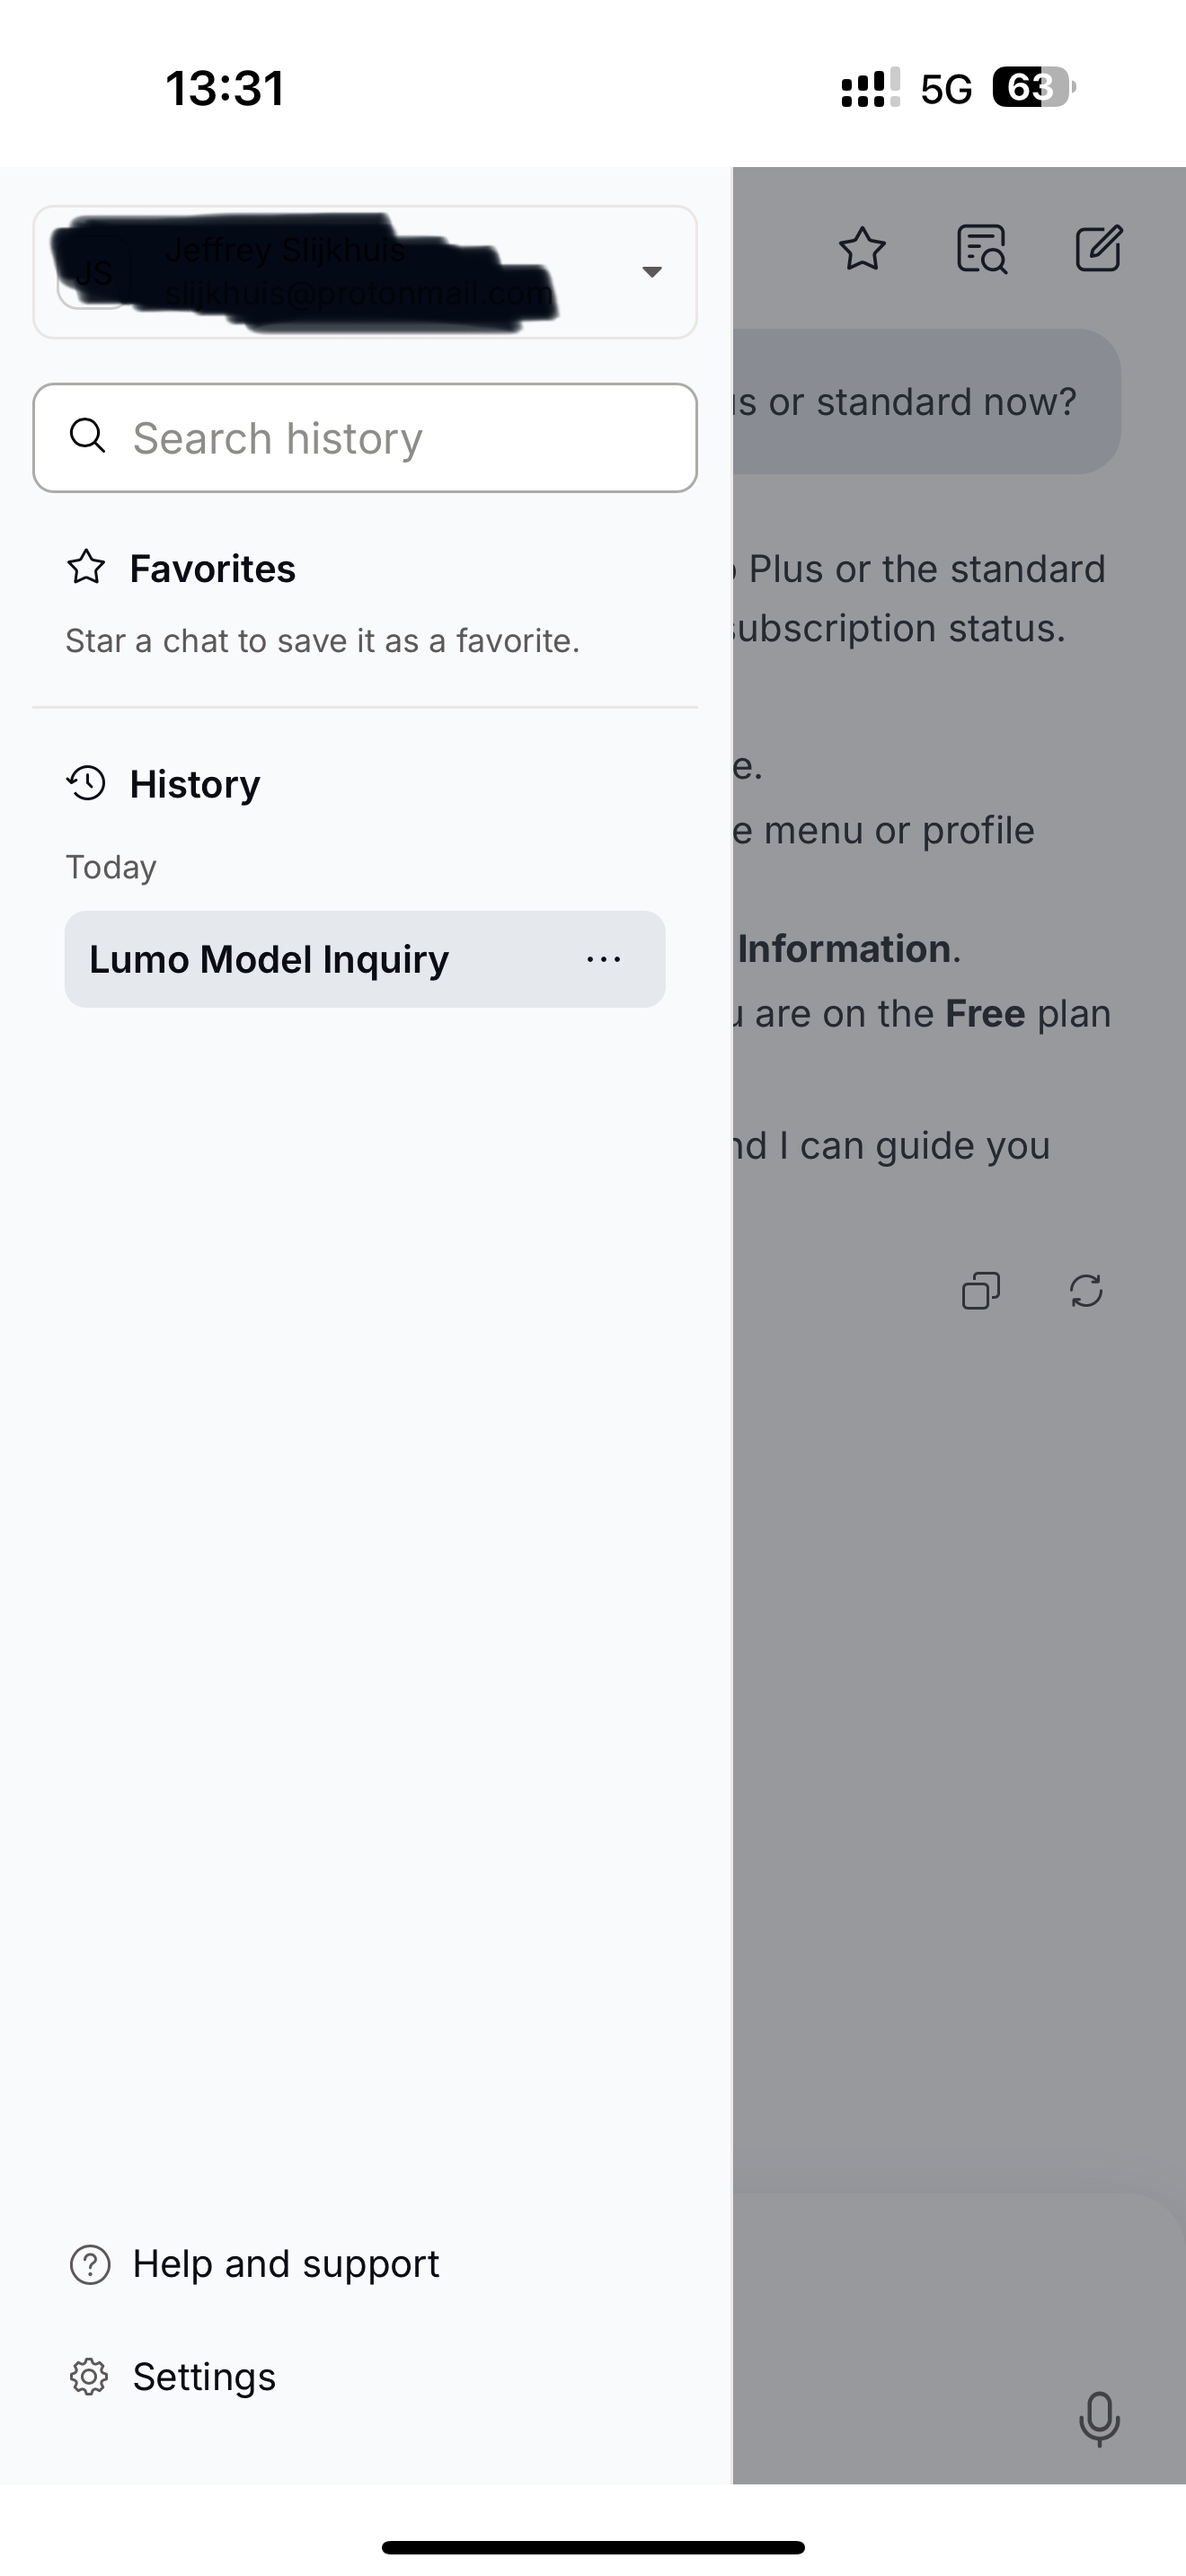Tap the microphone voice input icon
Image resolution: width=1186 pixels, height=2576 pixels.
1099,2419
